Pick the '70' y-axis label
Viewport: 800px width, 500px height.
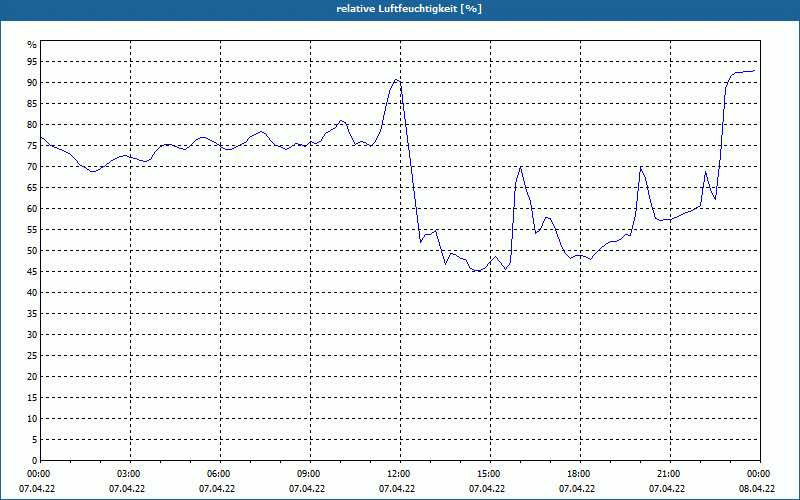tap(32, 167)
